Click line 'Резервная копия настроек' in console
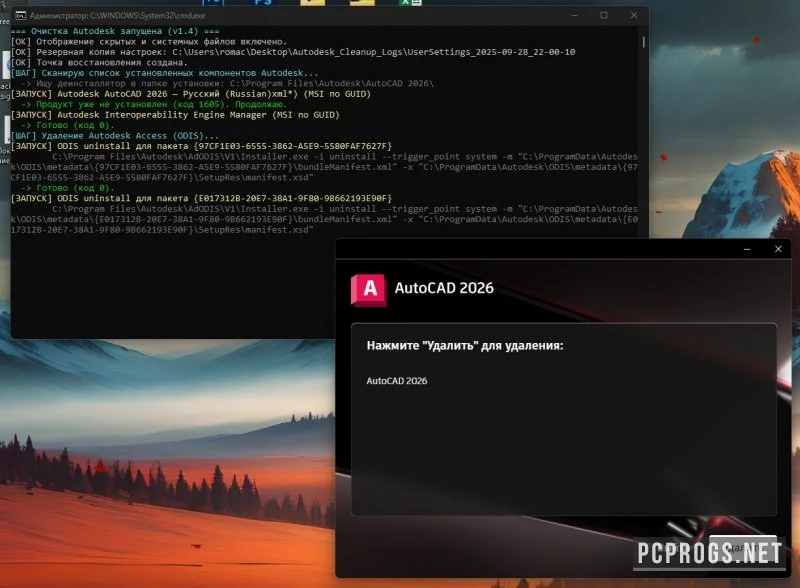 293,52
